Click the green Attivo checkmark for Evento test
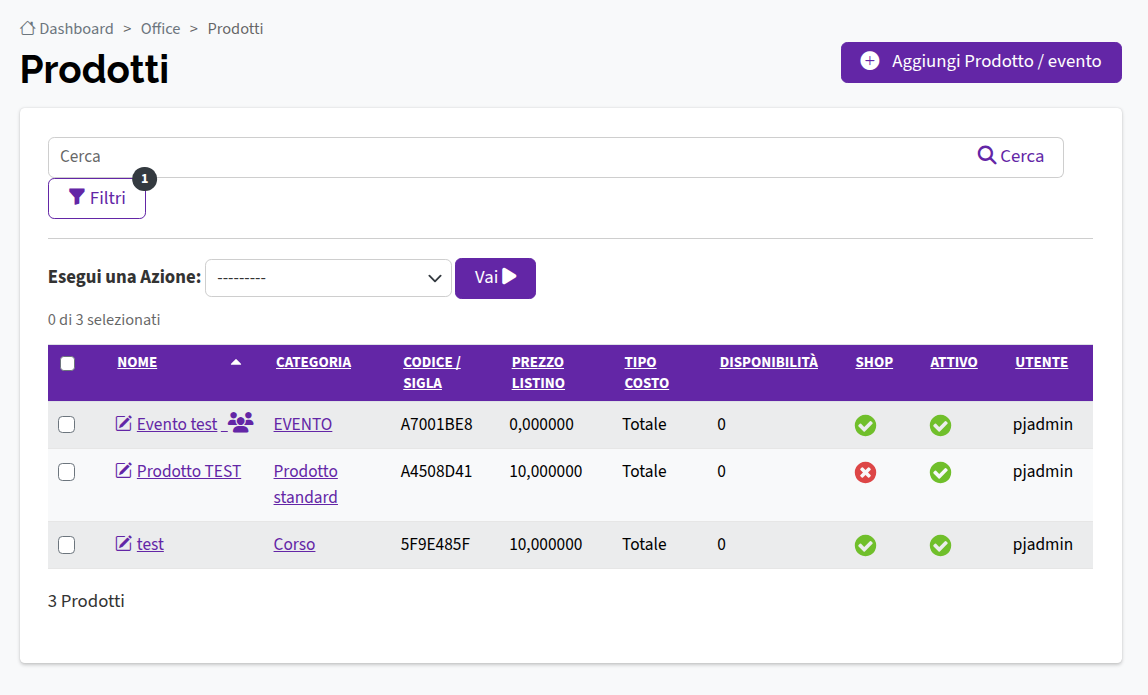The image size is (1148, 695). tap(940, 425)
